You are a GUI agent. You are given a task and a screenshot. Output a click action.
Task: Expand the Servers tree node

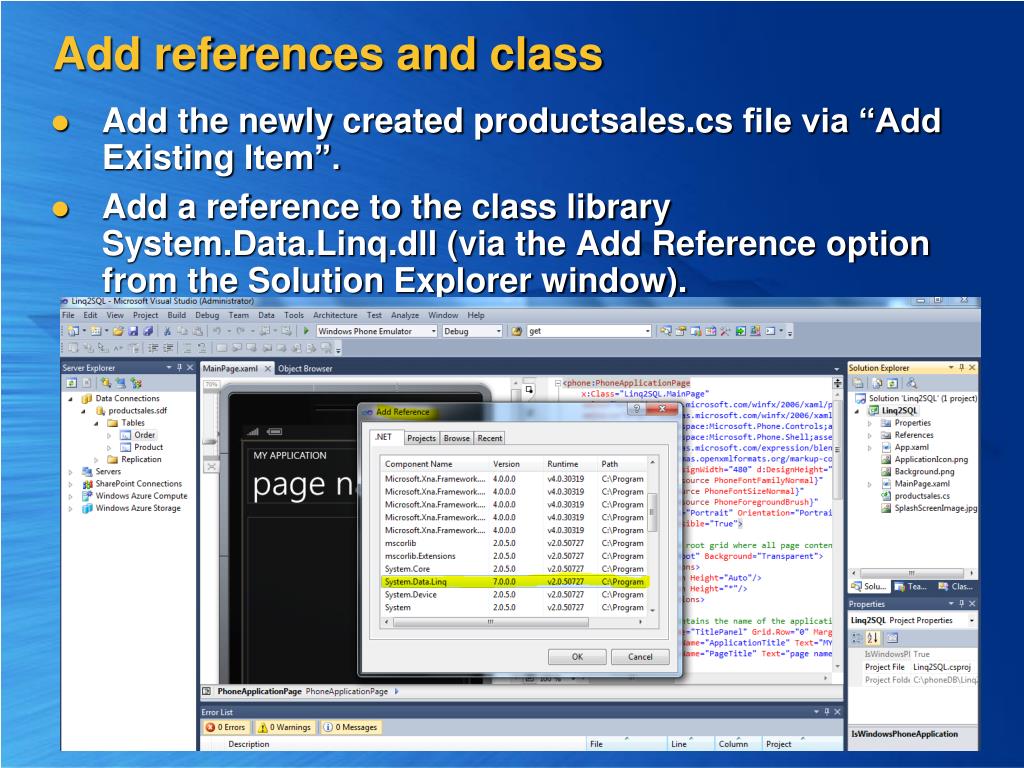(71, 472)
